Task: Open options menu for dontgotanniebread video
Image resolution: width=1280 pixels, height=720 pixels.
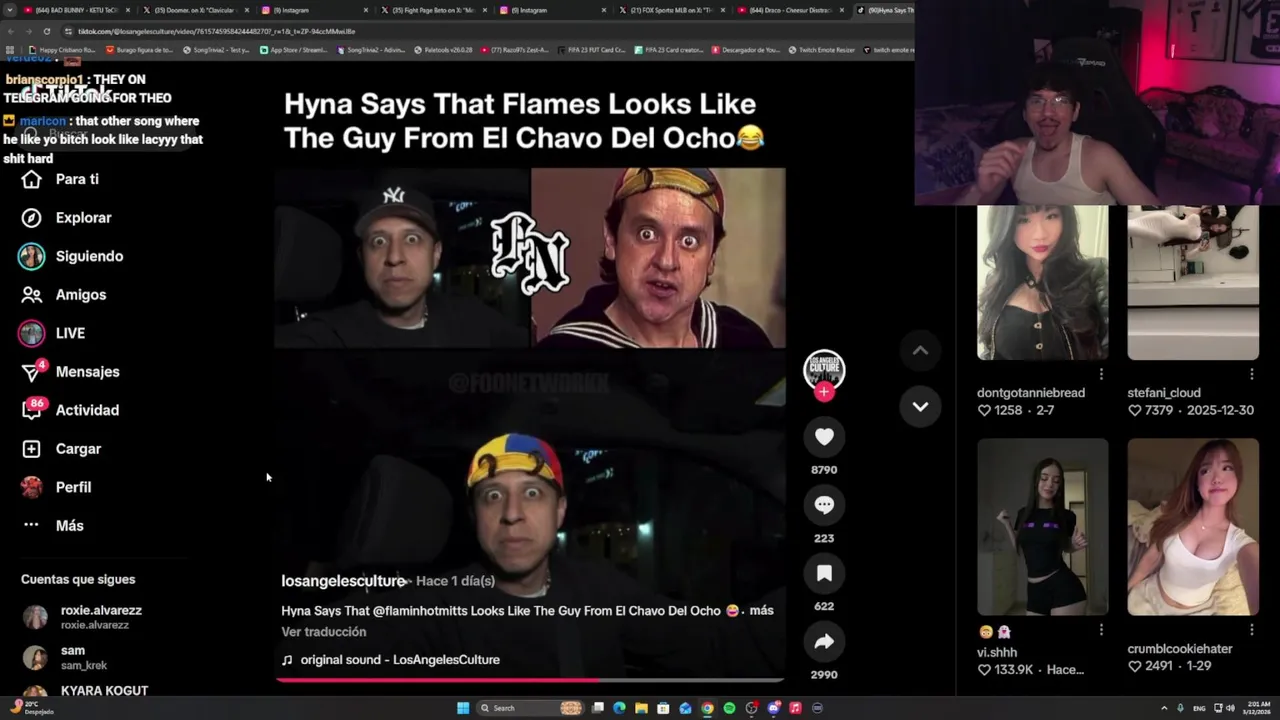Action: tap(1101, 374)
